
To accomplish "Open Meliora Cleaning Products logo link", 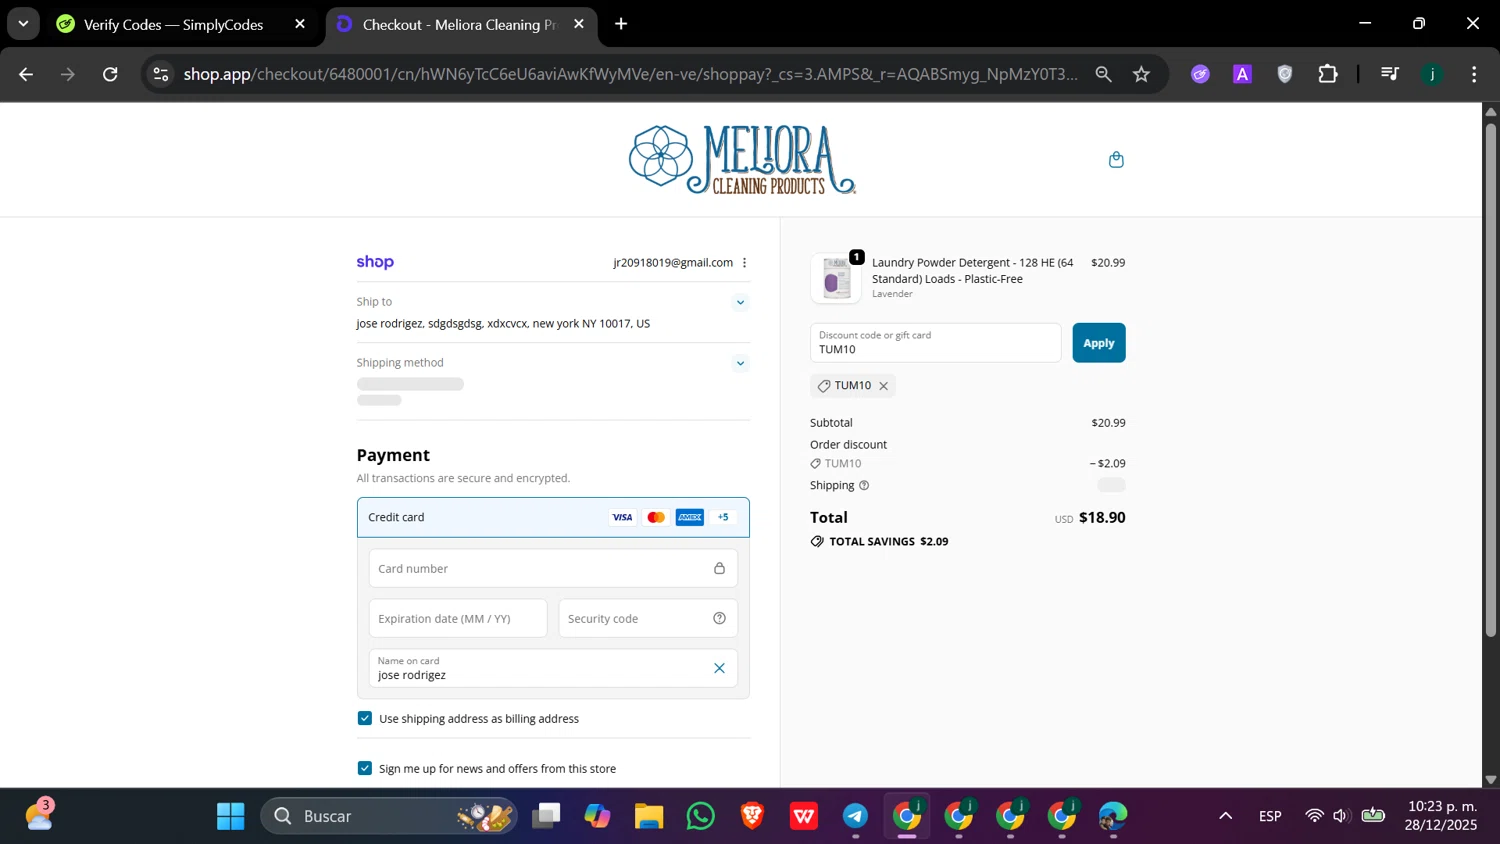I will point(742,160).
